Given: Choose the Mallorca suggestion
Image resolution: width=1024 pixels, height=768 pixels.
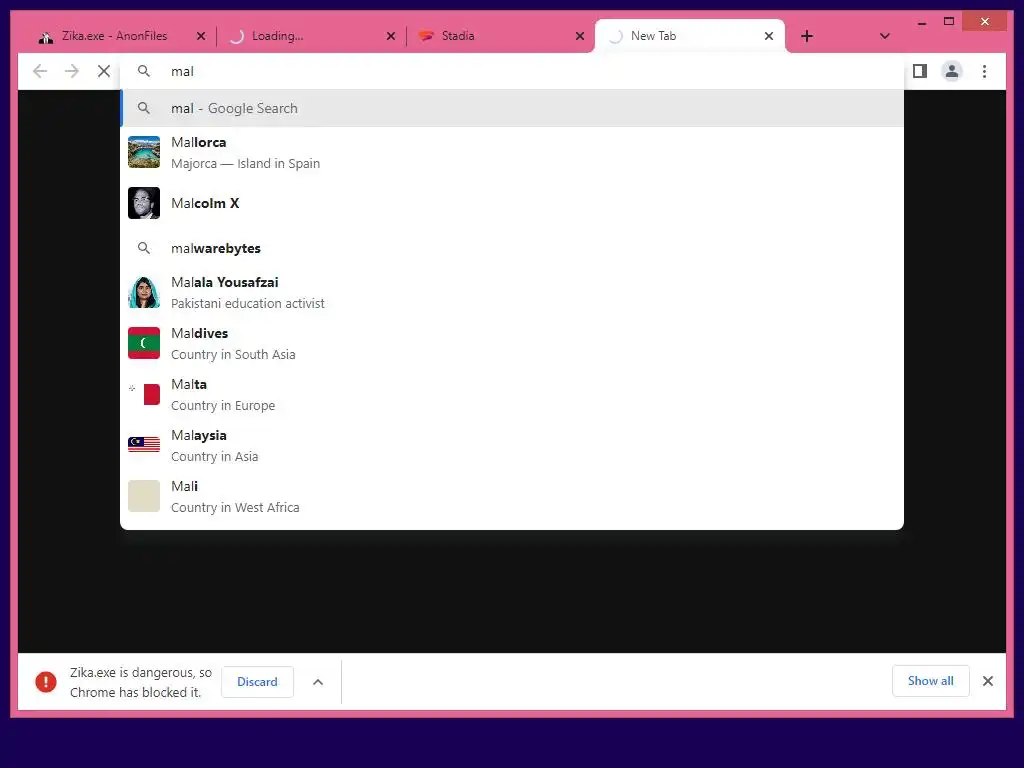Looking at the screenshot, I should point(513,152).
